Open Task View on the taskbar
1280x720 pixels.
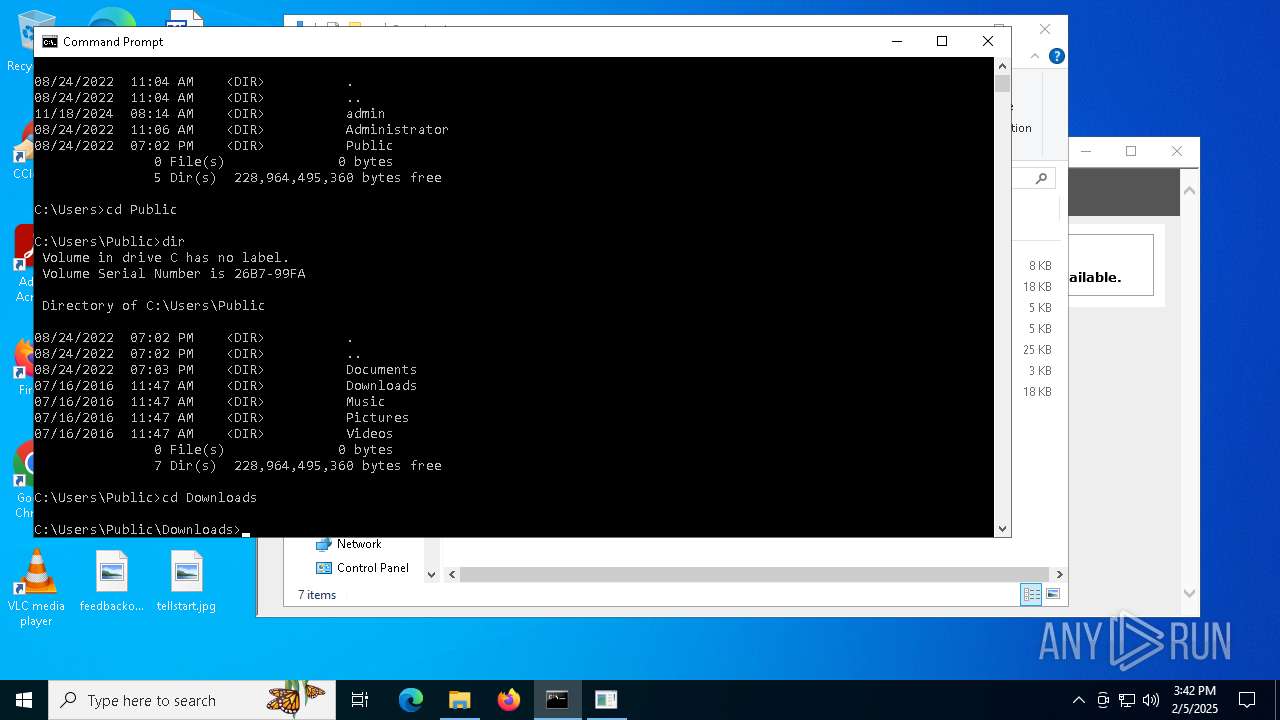(360, 700)
